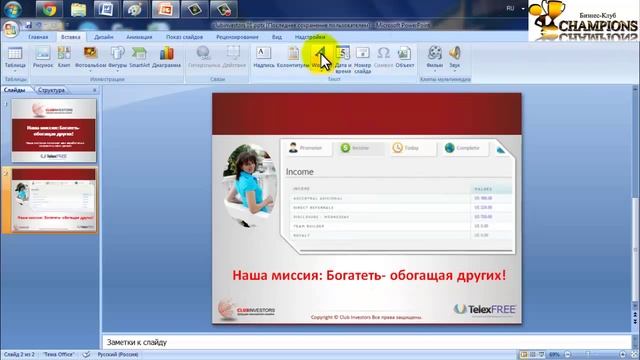Image resolution: width=640 pixels, height=360 pixels.
Task: Click the Действие action icon
Action: pyautogui.click(x=233, y=53)
